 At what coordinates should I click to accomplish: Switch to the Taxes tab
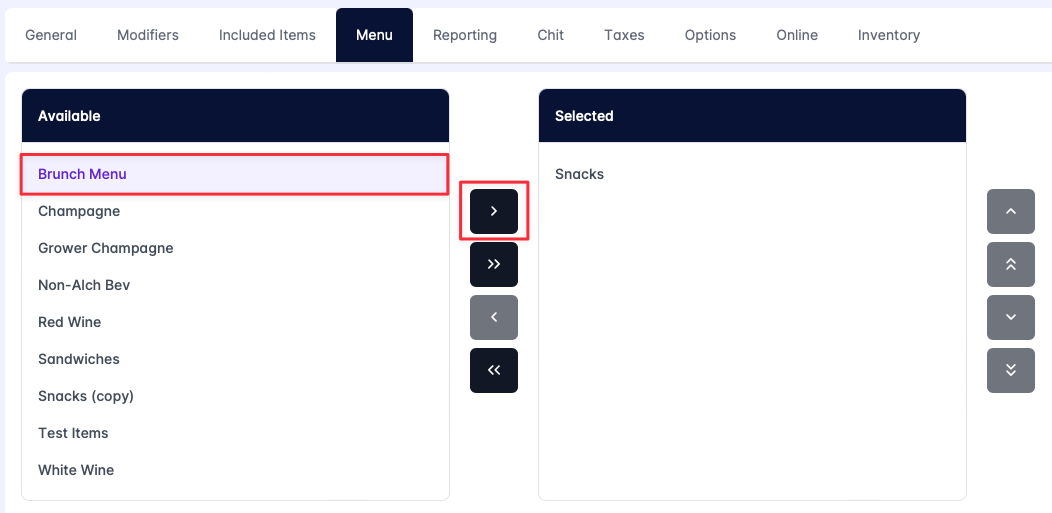624,35
